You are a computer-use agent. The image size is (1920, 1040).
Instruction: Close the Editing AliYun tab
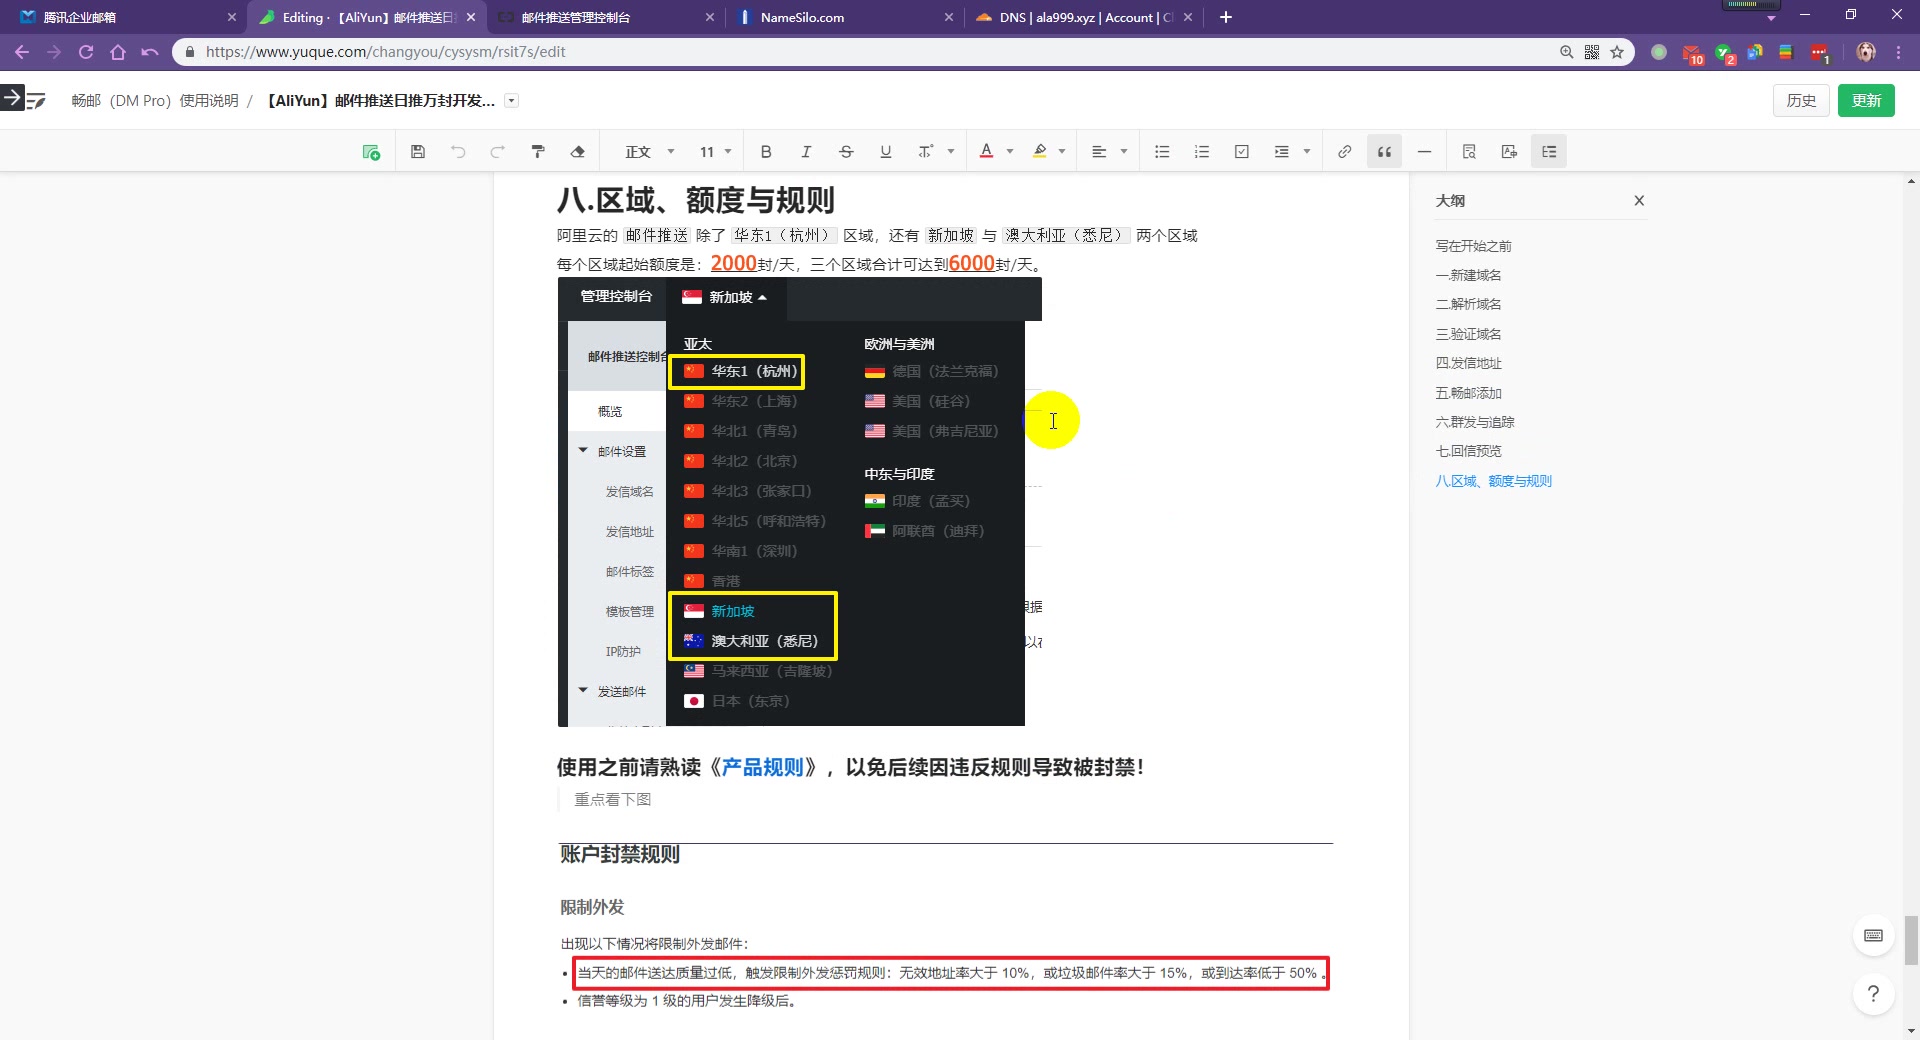click(471, 17)
